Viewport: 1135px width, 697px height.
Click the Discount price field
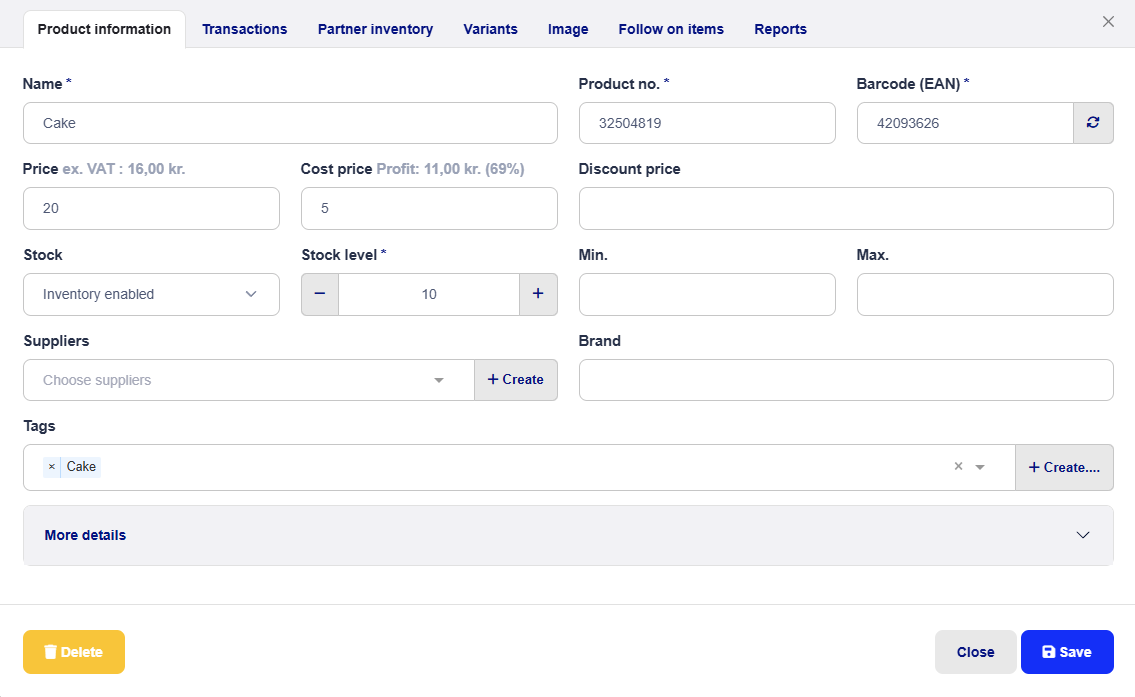pos(846,208)
